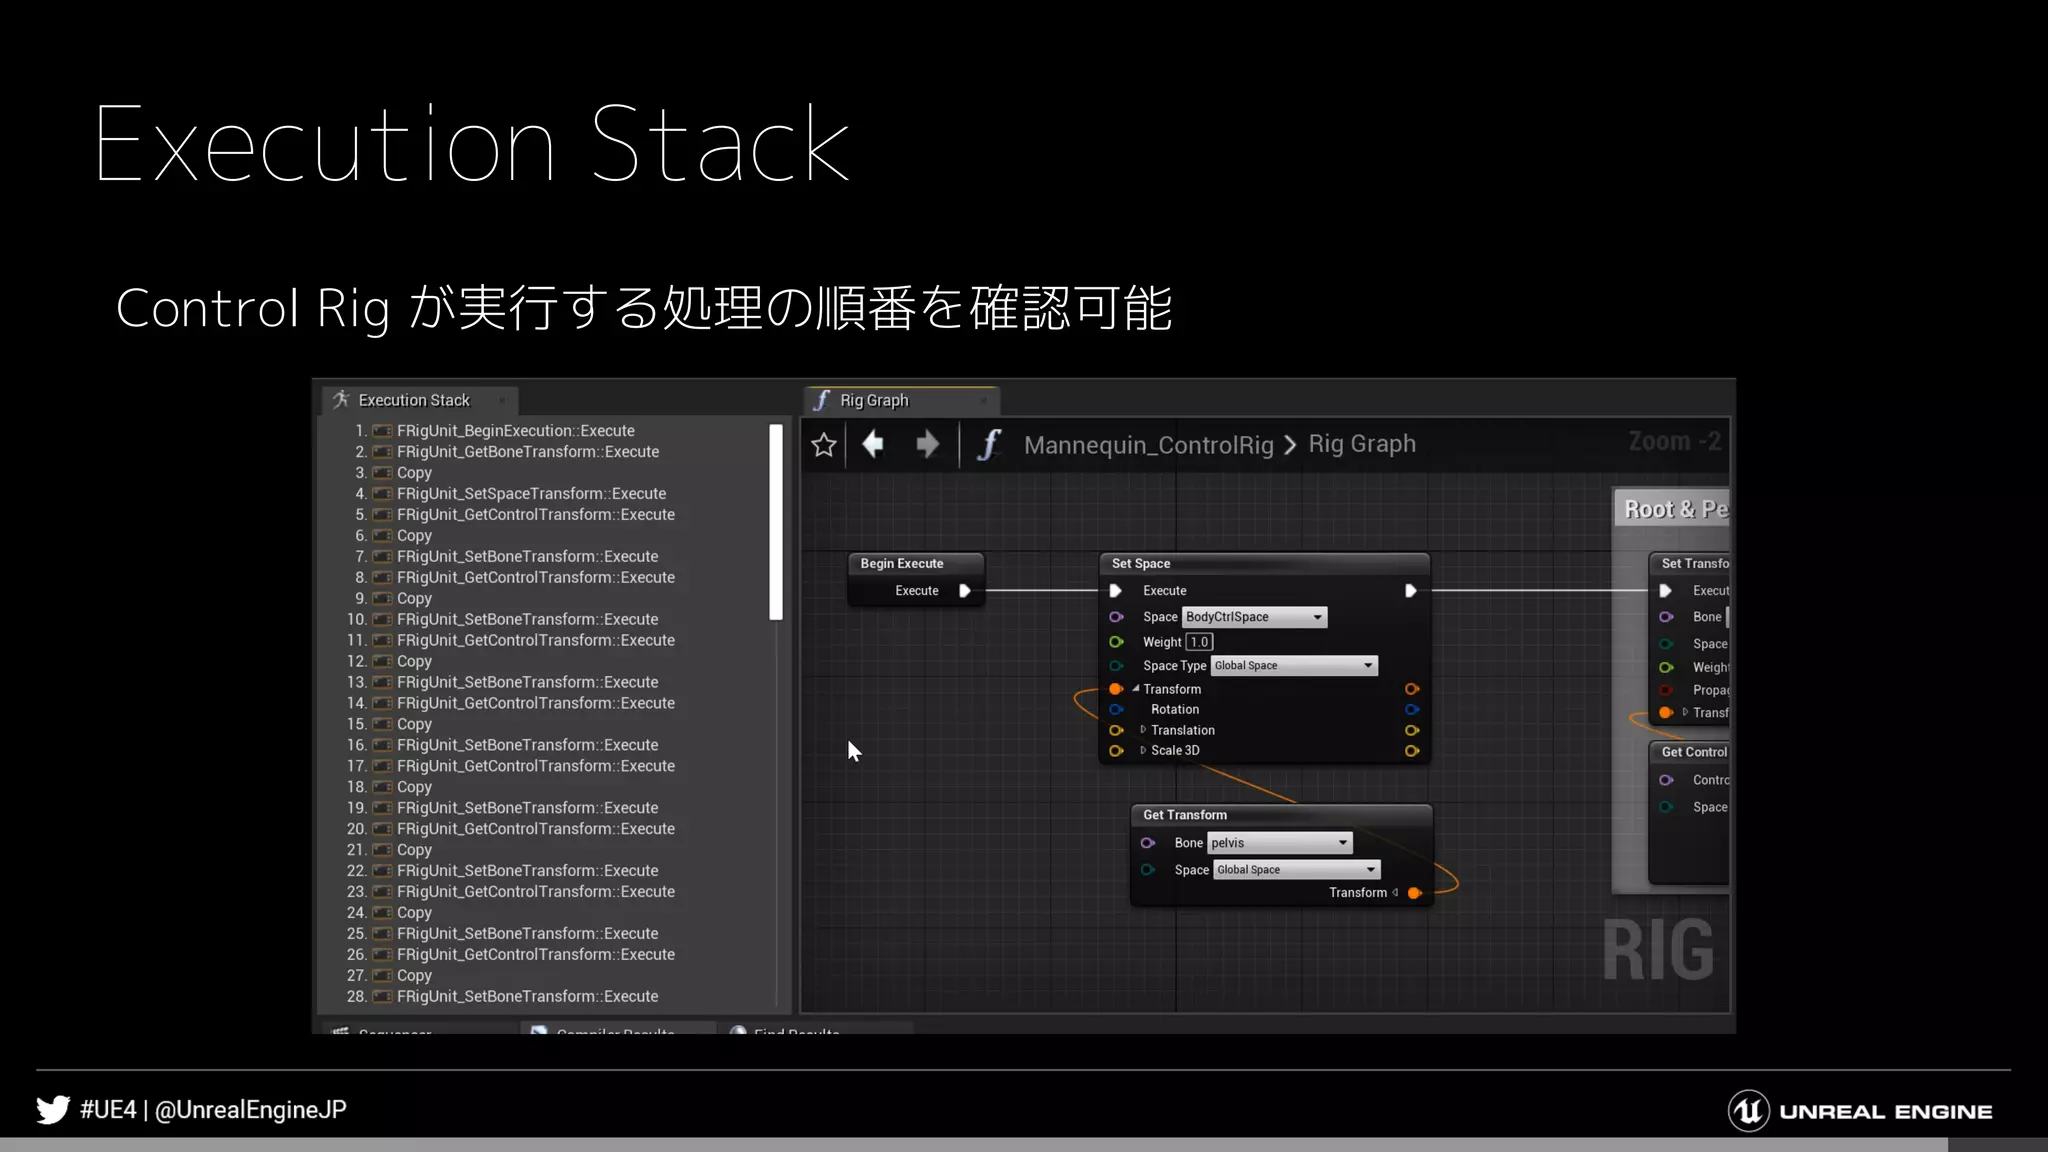
Task: Click the function f icon beside breadcrumb
Action: tap(989, 445)
